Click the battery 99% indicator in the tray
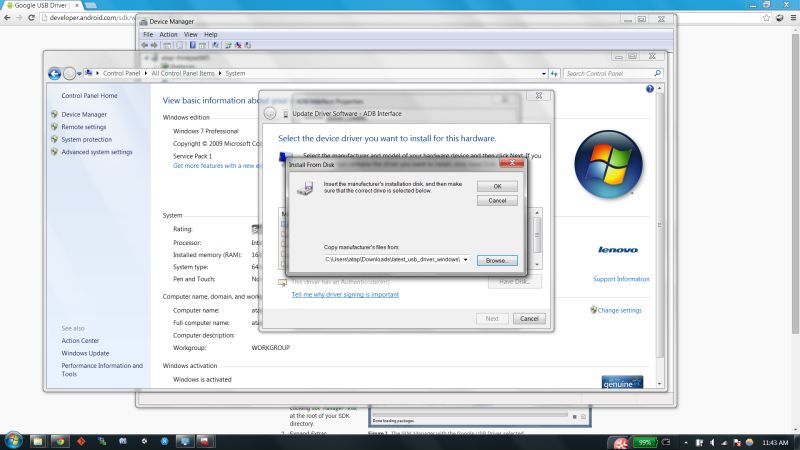The height and width of the screenshot is (450, 800). click(x=645, y=442)
